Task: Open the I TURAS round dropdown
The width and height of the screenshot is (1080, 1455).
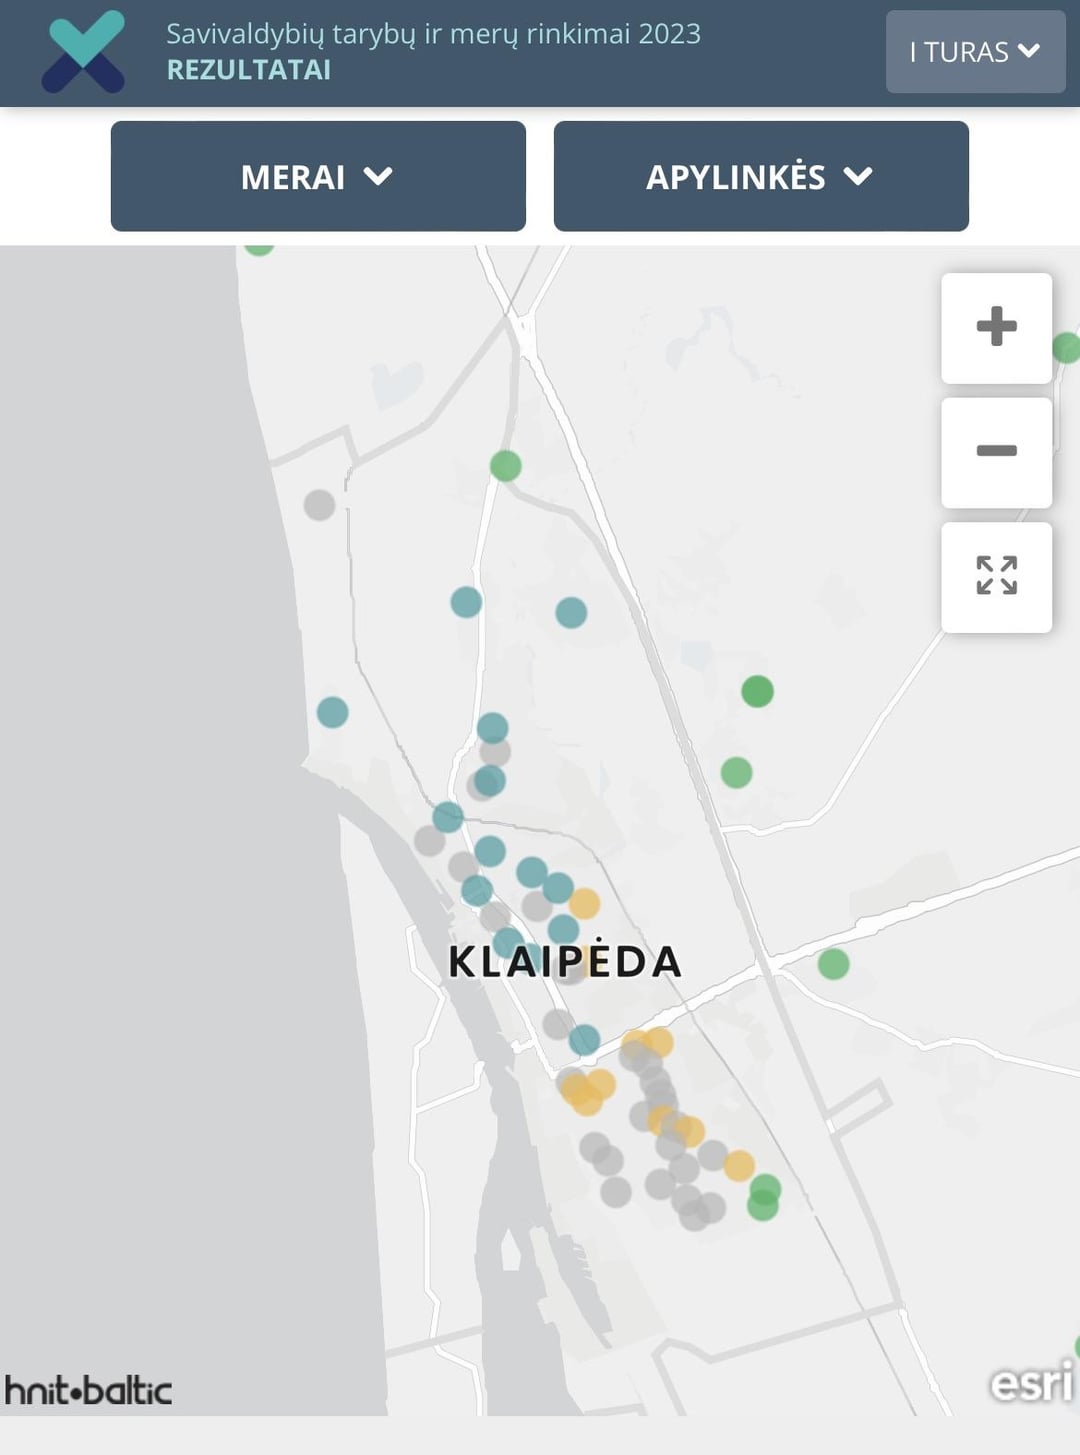Action: (975, 52)
